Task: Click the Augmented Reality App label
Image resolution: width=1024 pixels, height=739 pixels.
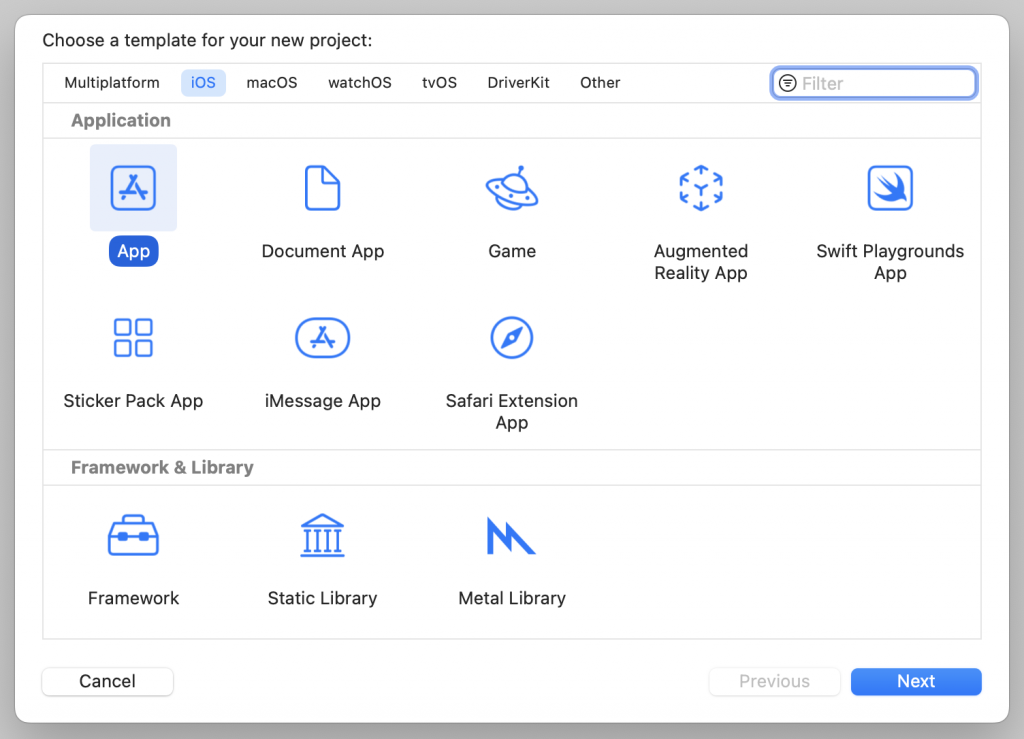Action: tap(701, 262)
